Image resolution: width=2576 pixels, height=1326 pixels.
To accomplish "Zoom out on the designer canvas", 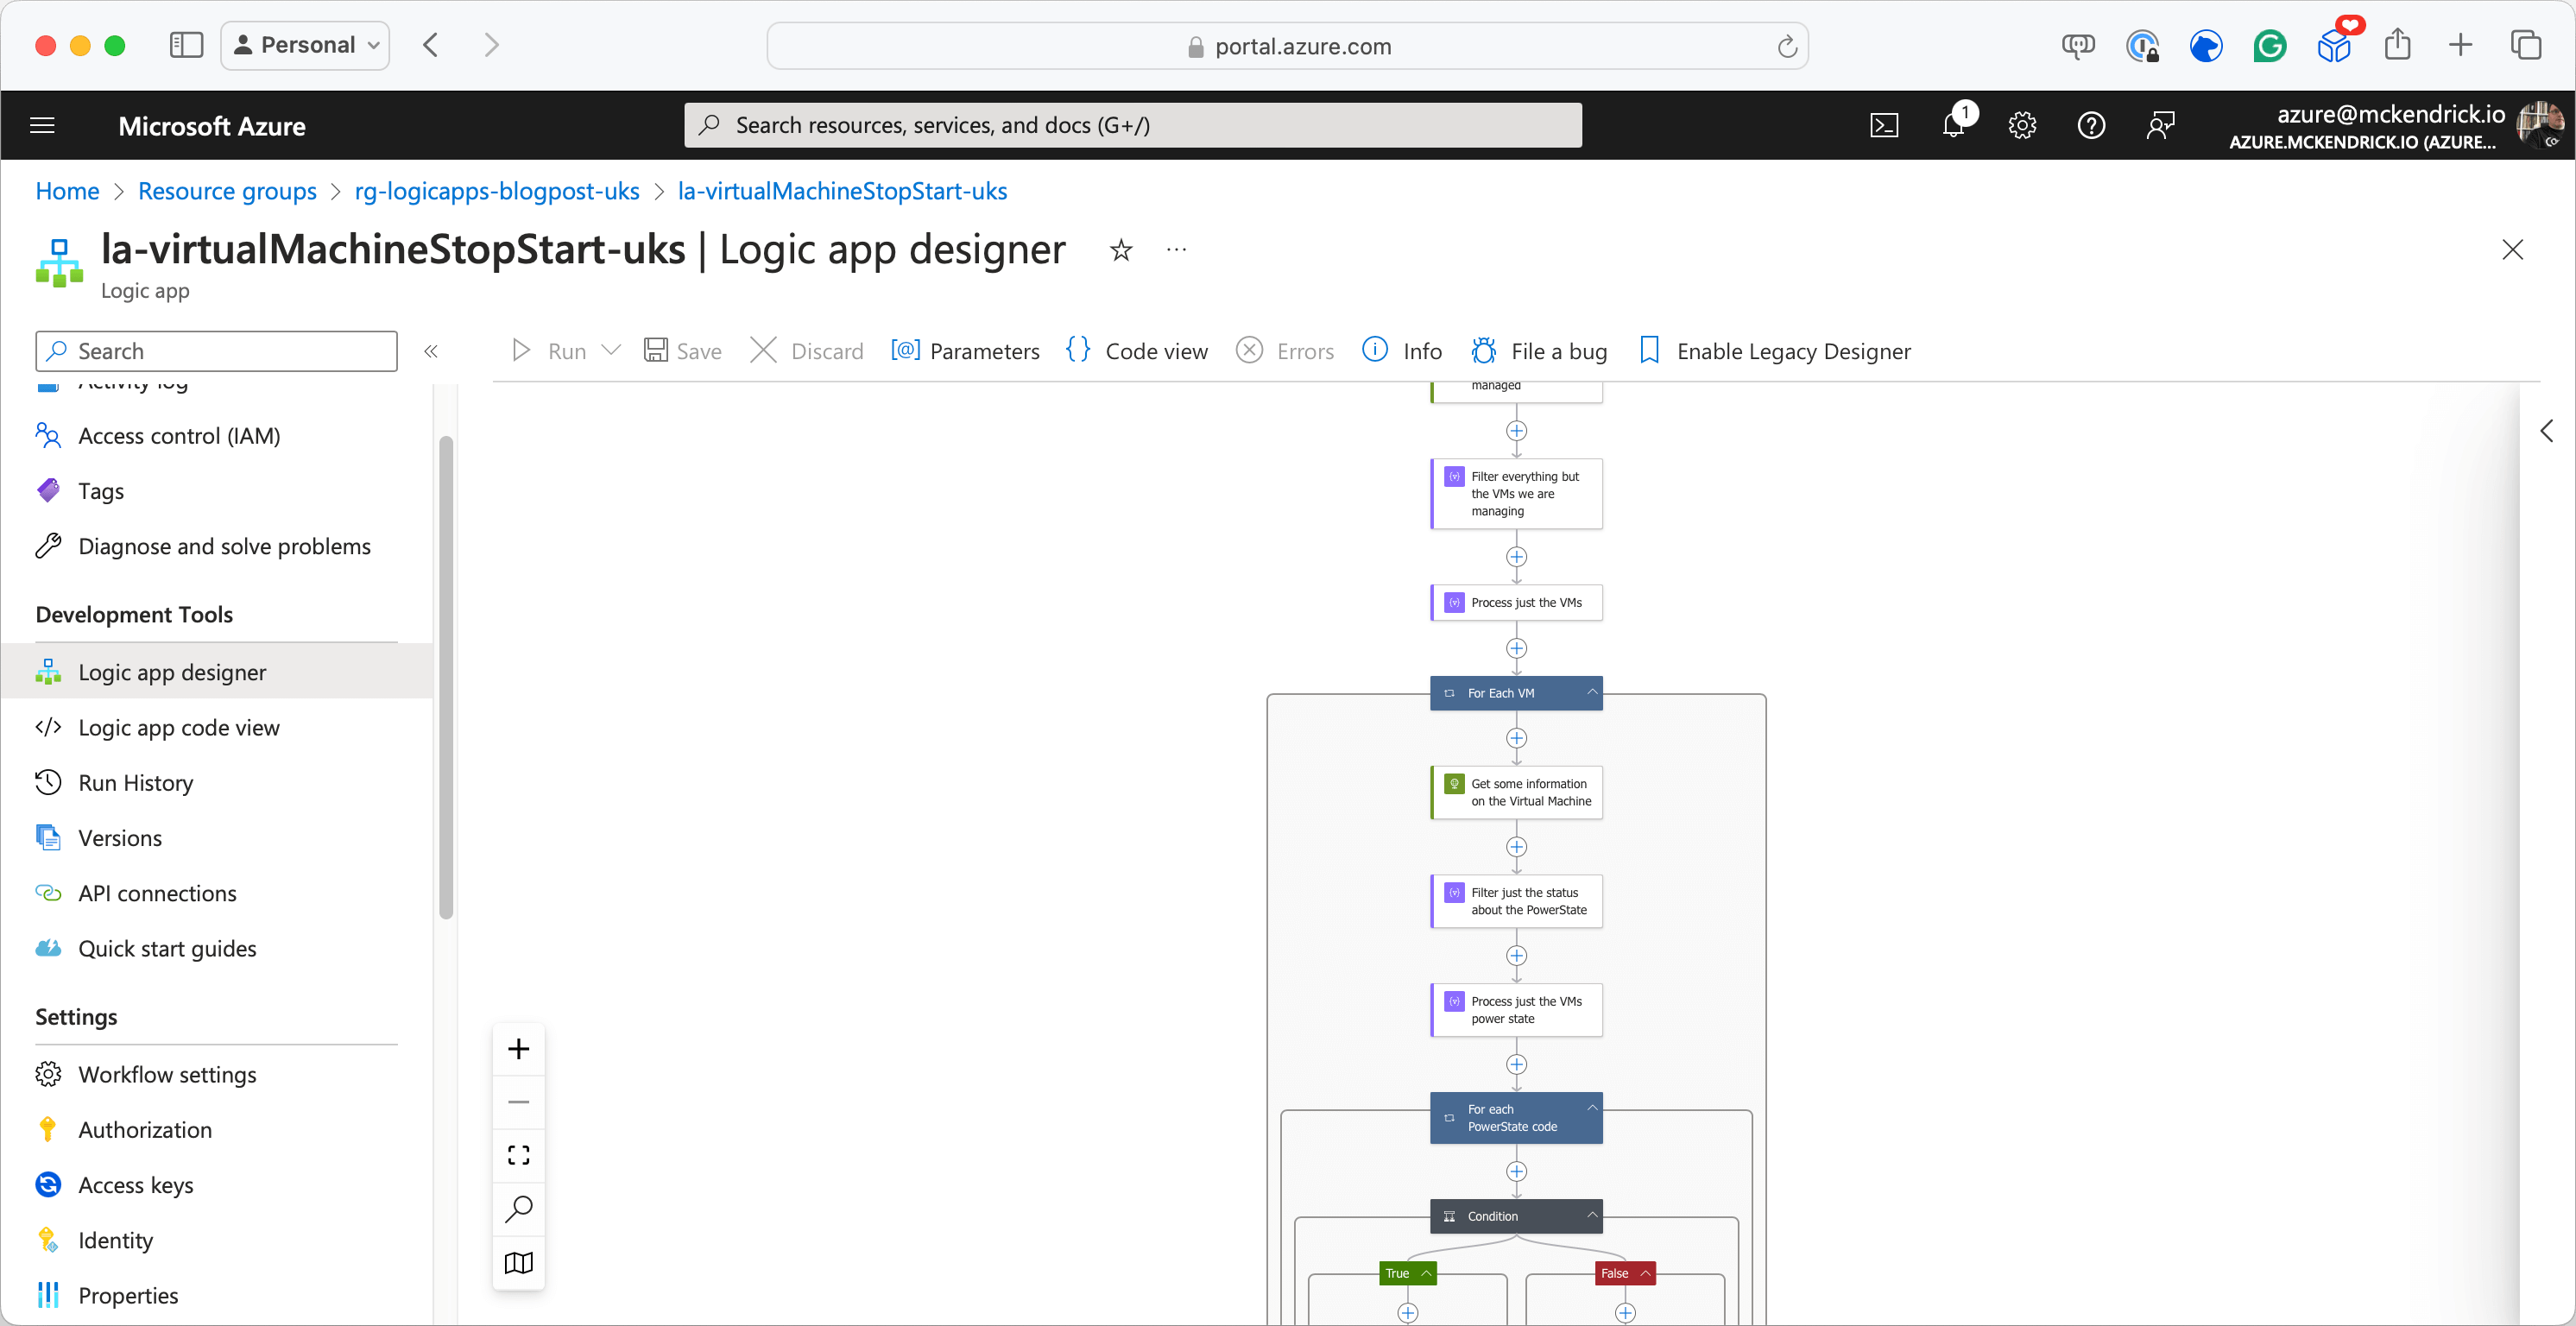I will pyautogui.click(x=518, y=1102).
